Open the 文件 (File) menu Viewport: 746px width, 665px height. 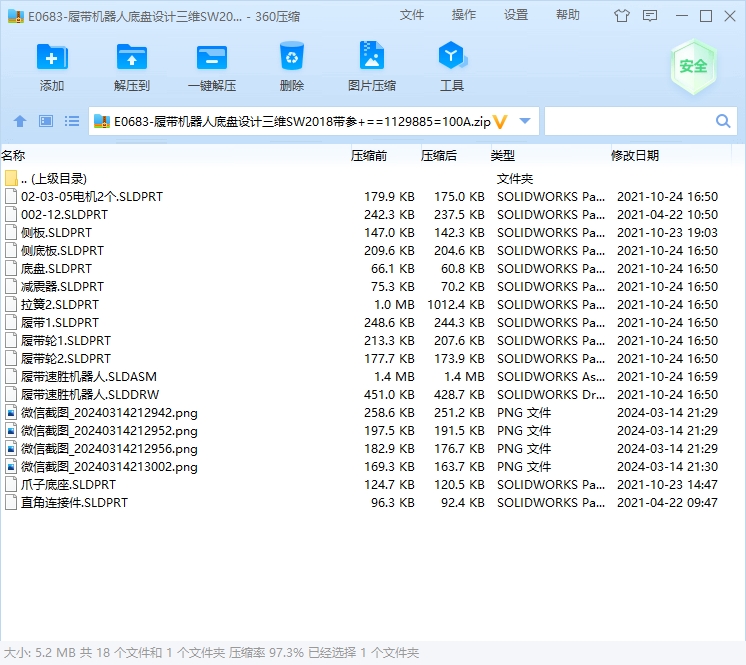tap(412, 15)
